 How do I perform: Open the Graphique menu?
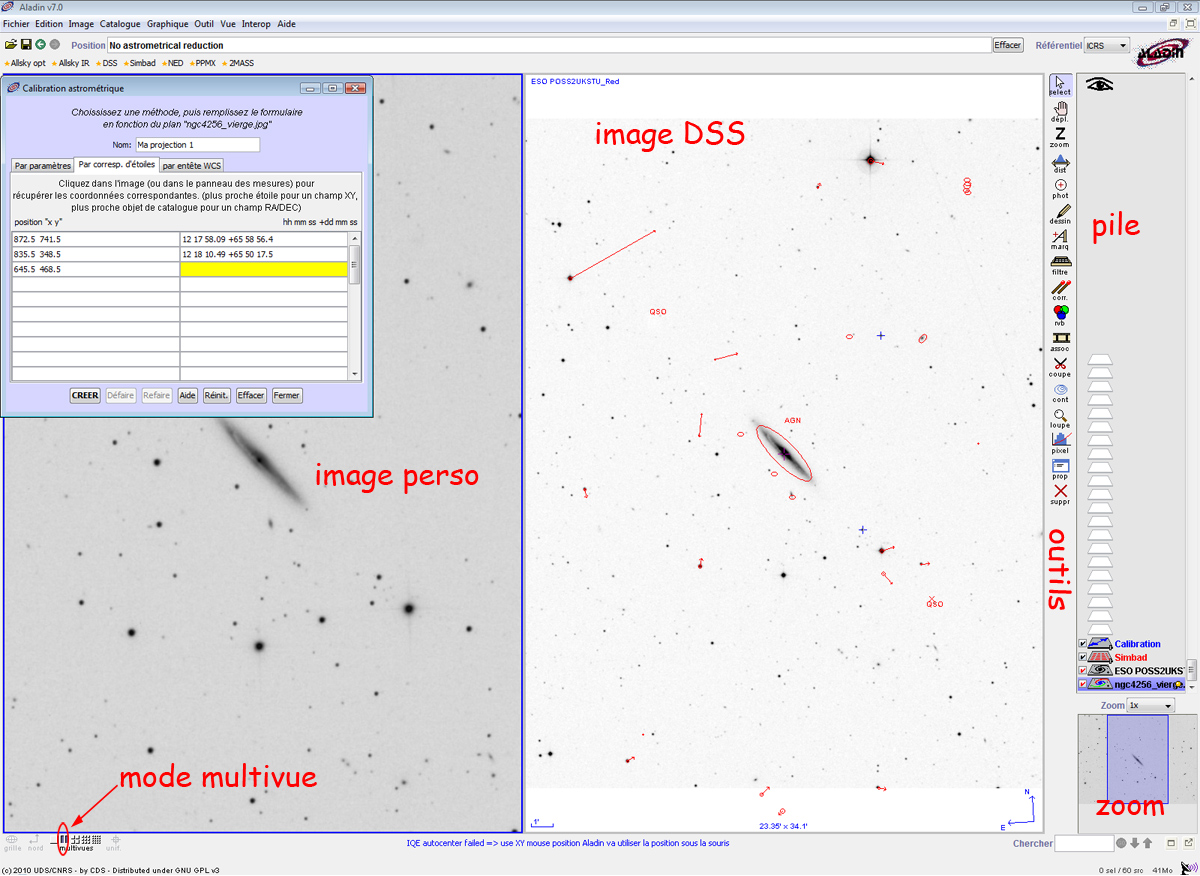167,23
